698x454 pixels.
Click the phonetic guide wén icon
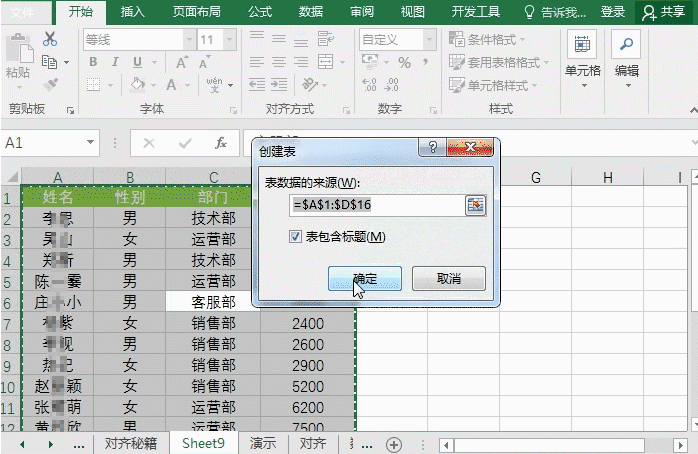[x=214, y=84]
